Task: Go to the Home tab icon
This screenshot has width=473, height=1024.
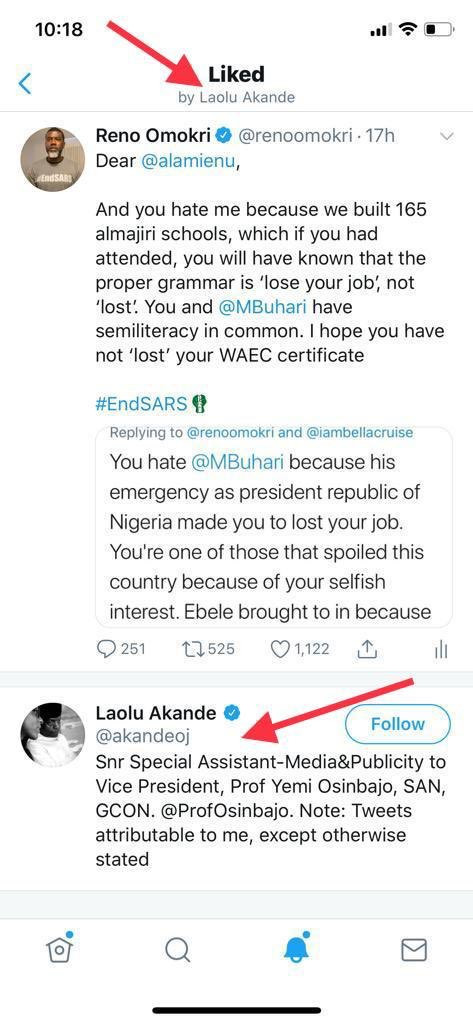Action: pos(59,948)
